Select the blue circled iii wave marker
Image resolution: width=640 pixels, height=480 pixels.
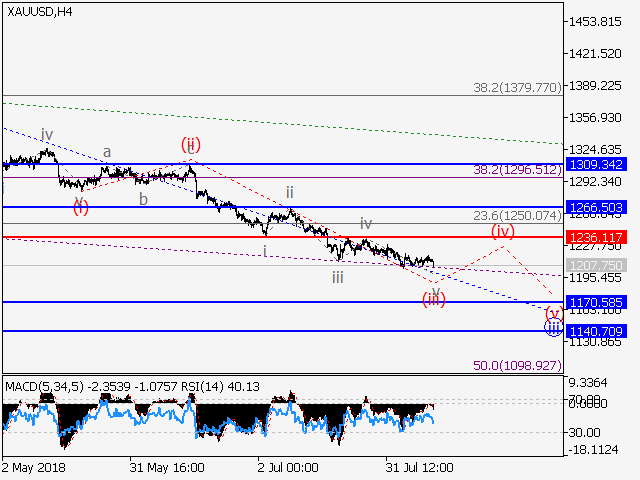click(553, 326)
